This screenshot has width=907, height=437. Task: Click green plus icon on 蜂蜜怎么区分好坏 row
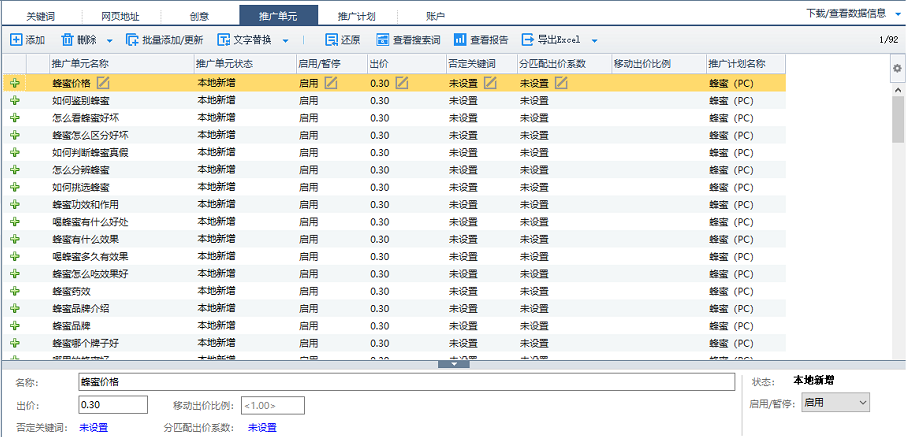point(15,135)
